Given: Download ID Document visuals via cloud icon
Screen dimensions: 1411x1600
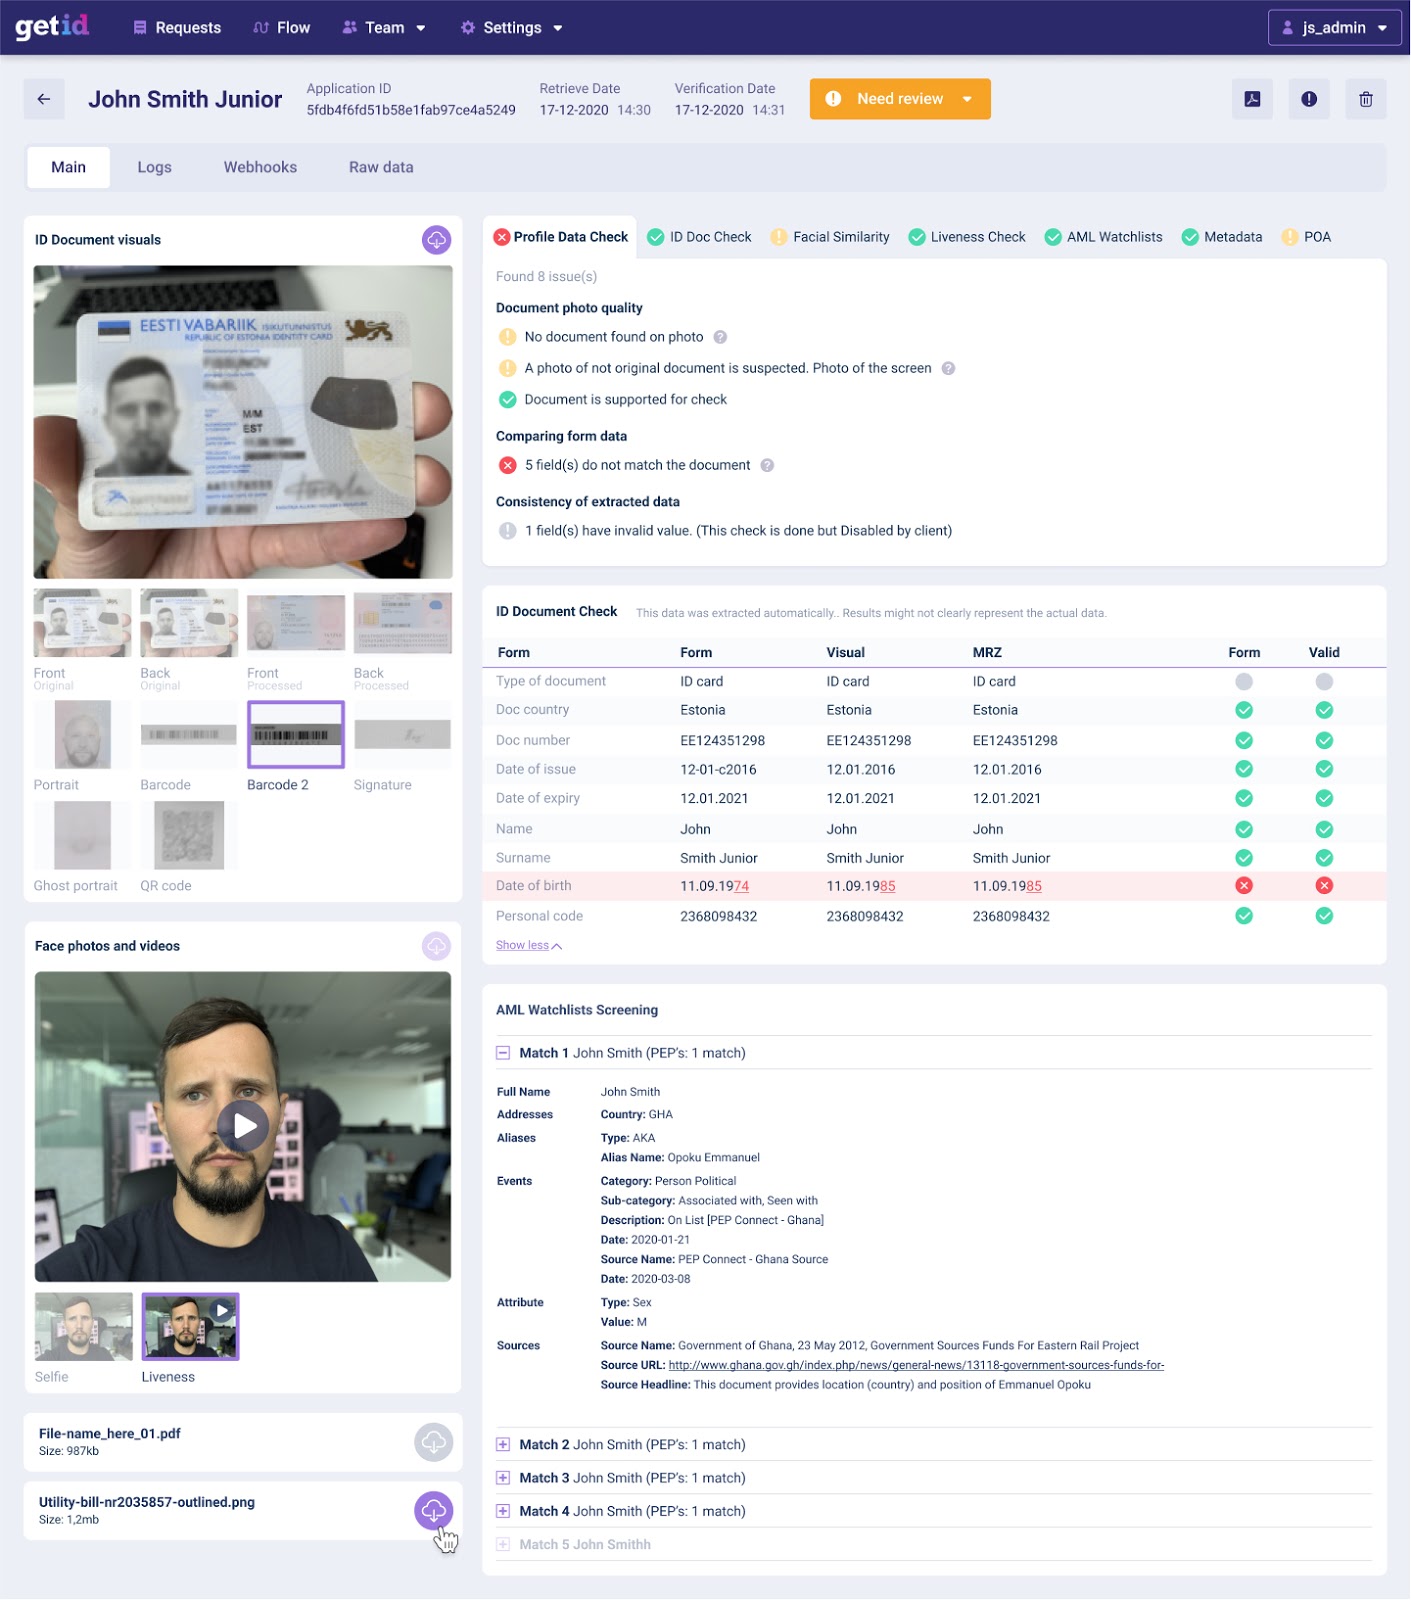Looking at the screenshot, I should pos(436,240).
